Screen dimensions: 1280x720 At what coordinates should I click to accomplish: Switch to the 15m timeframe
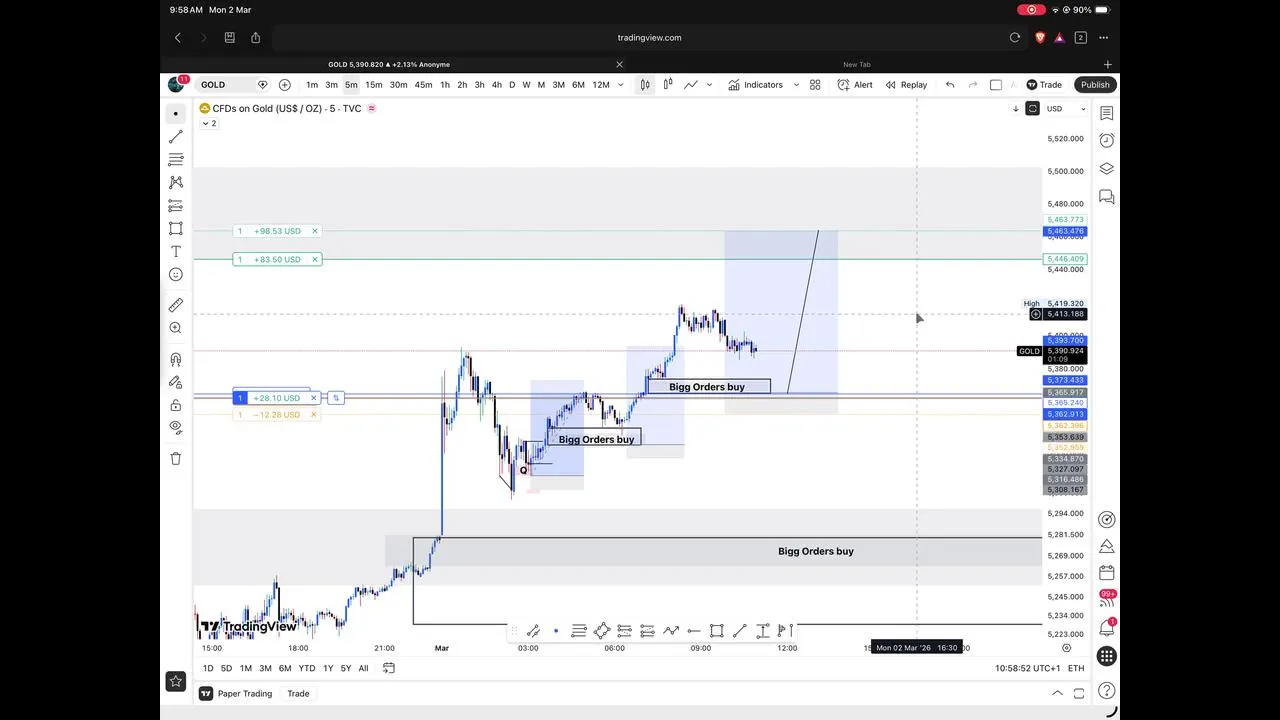(374, 85)
